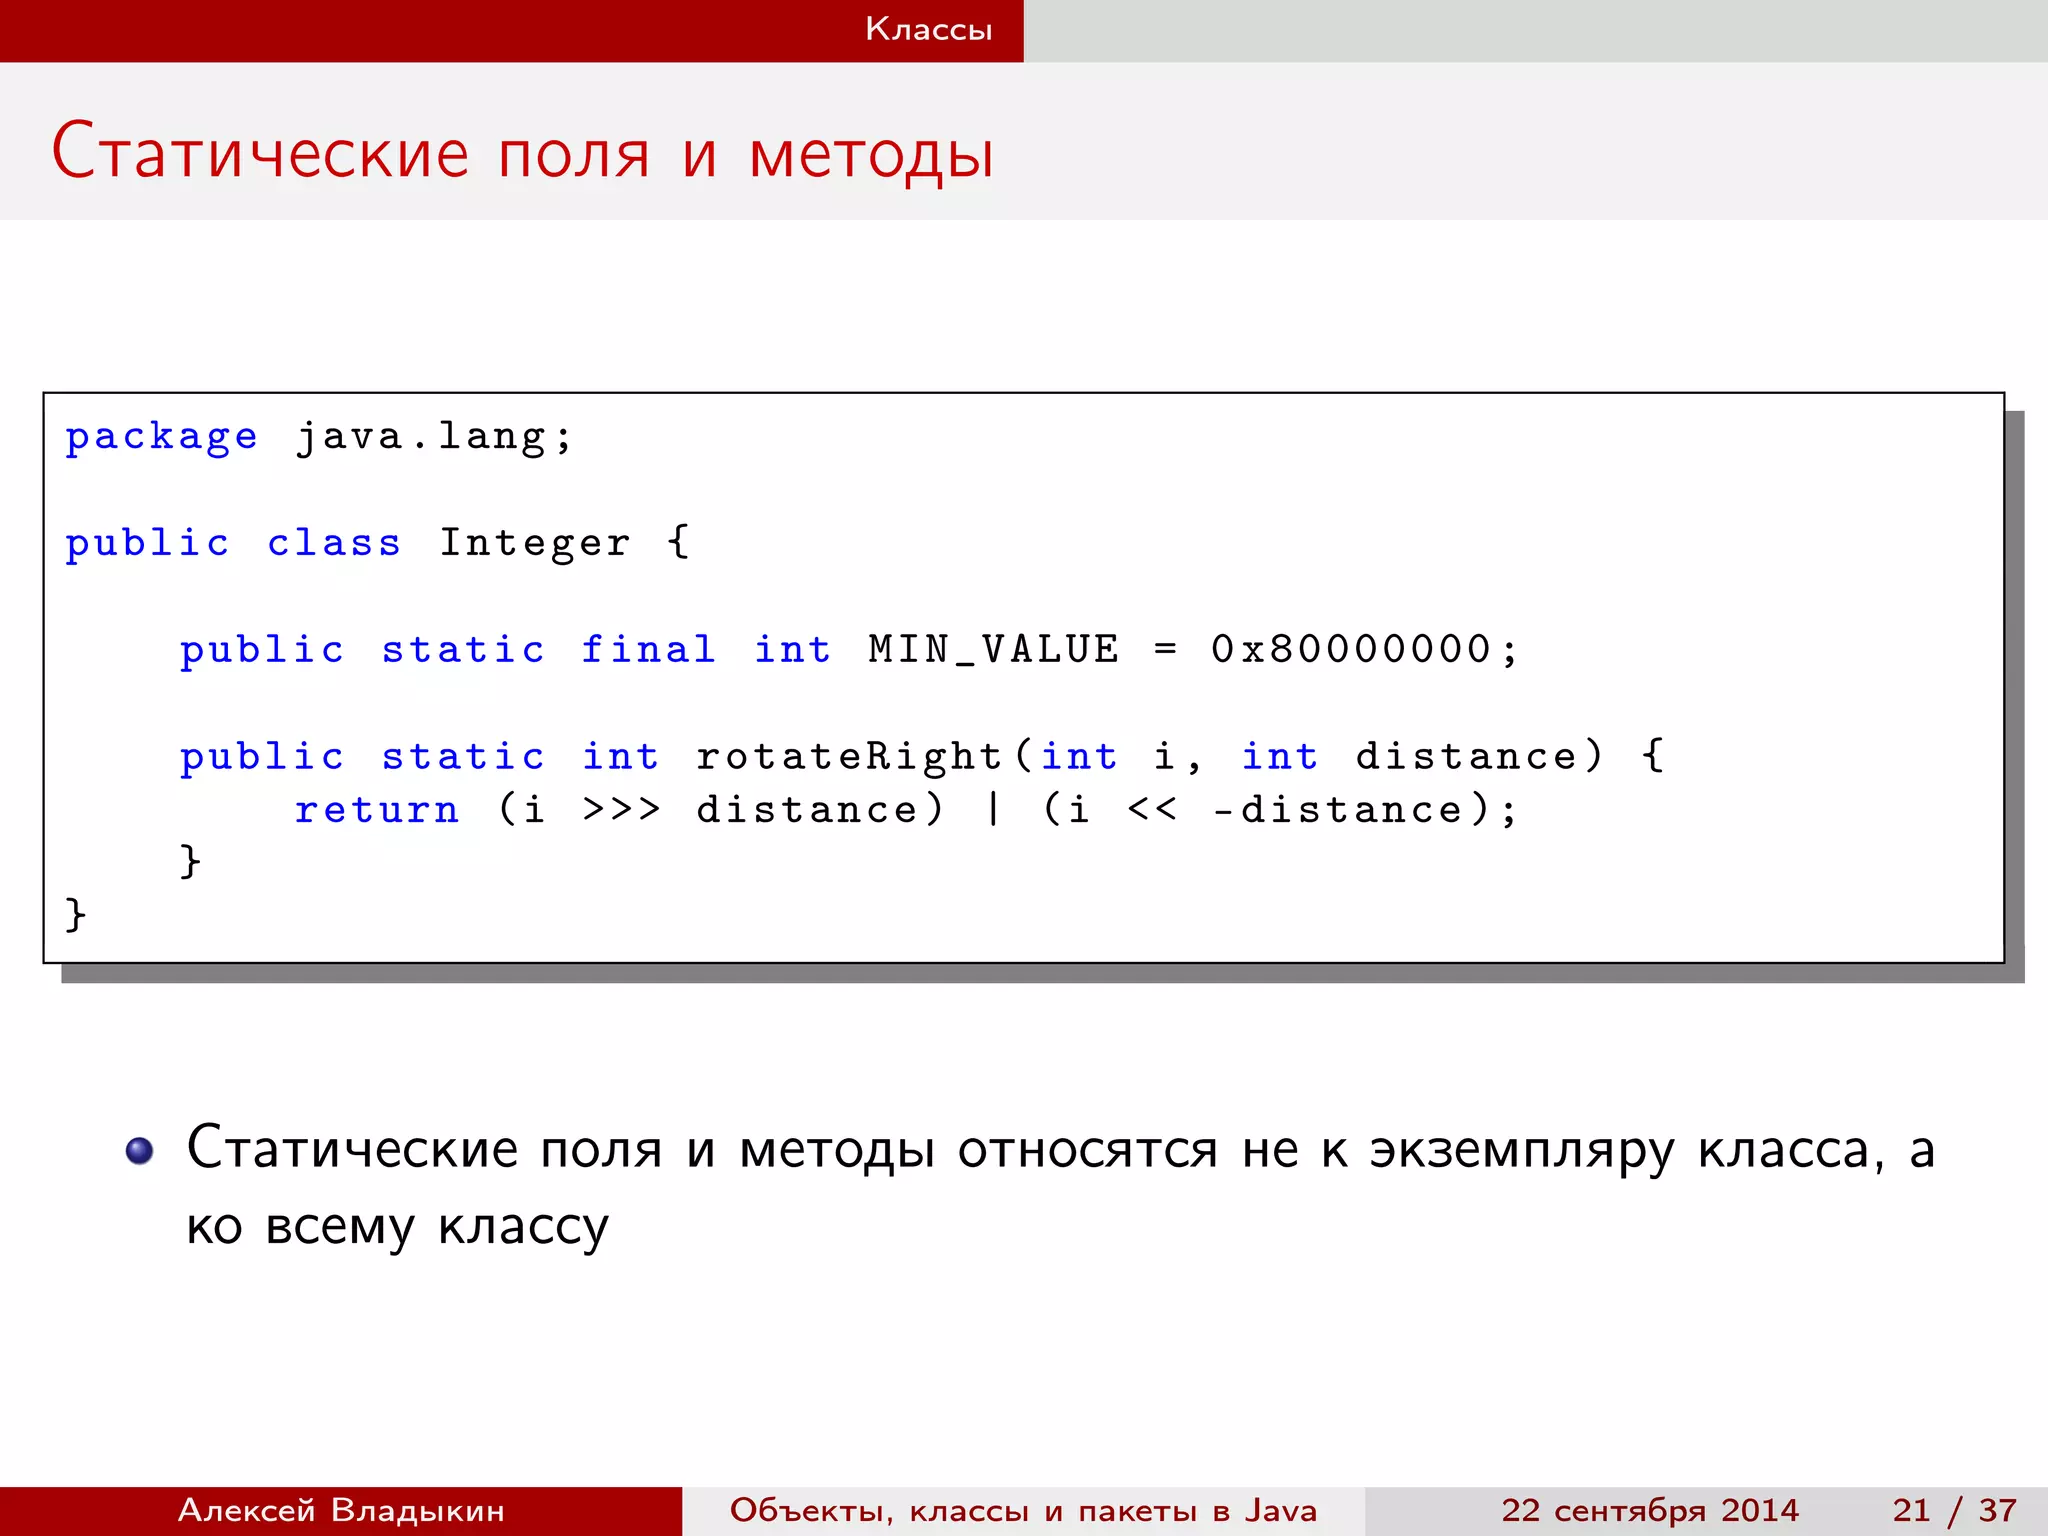Click the expression '(i >>> distance)'

(720, 810)
